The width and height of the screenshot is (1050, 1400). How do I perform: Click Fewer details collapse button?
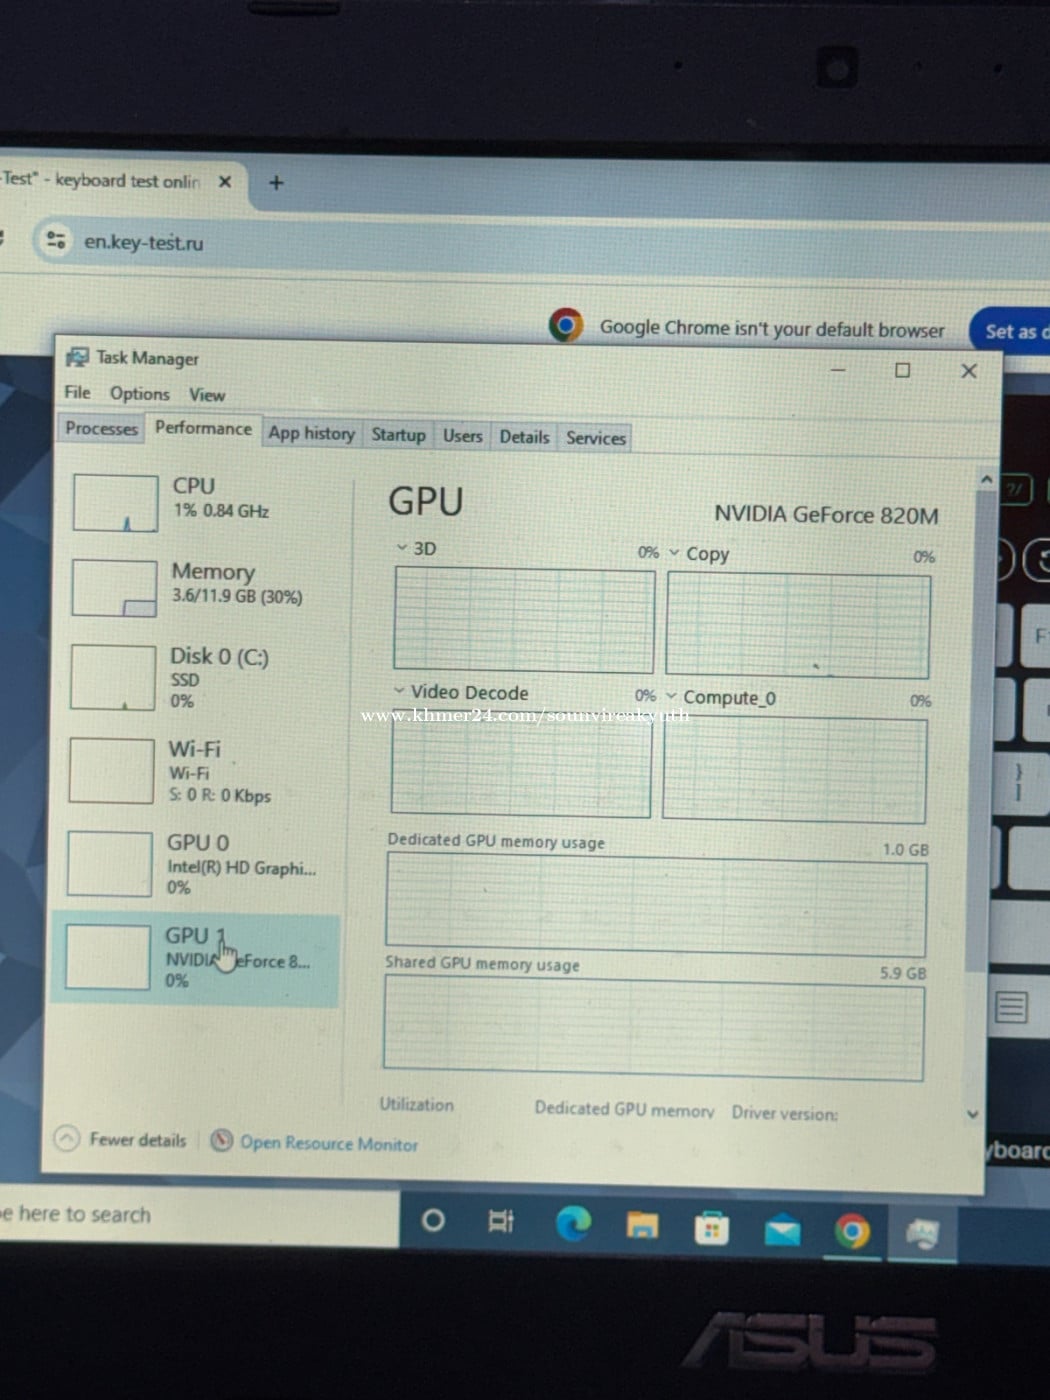coord(122,1139)
